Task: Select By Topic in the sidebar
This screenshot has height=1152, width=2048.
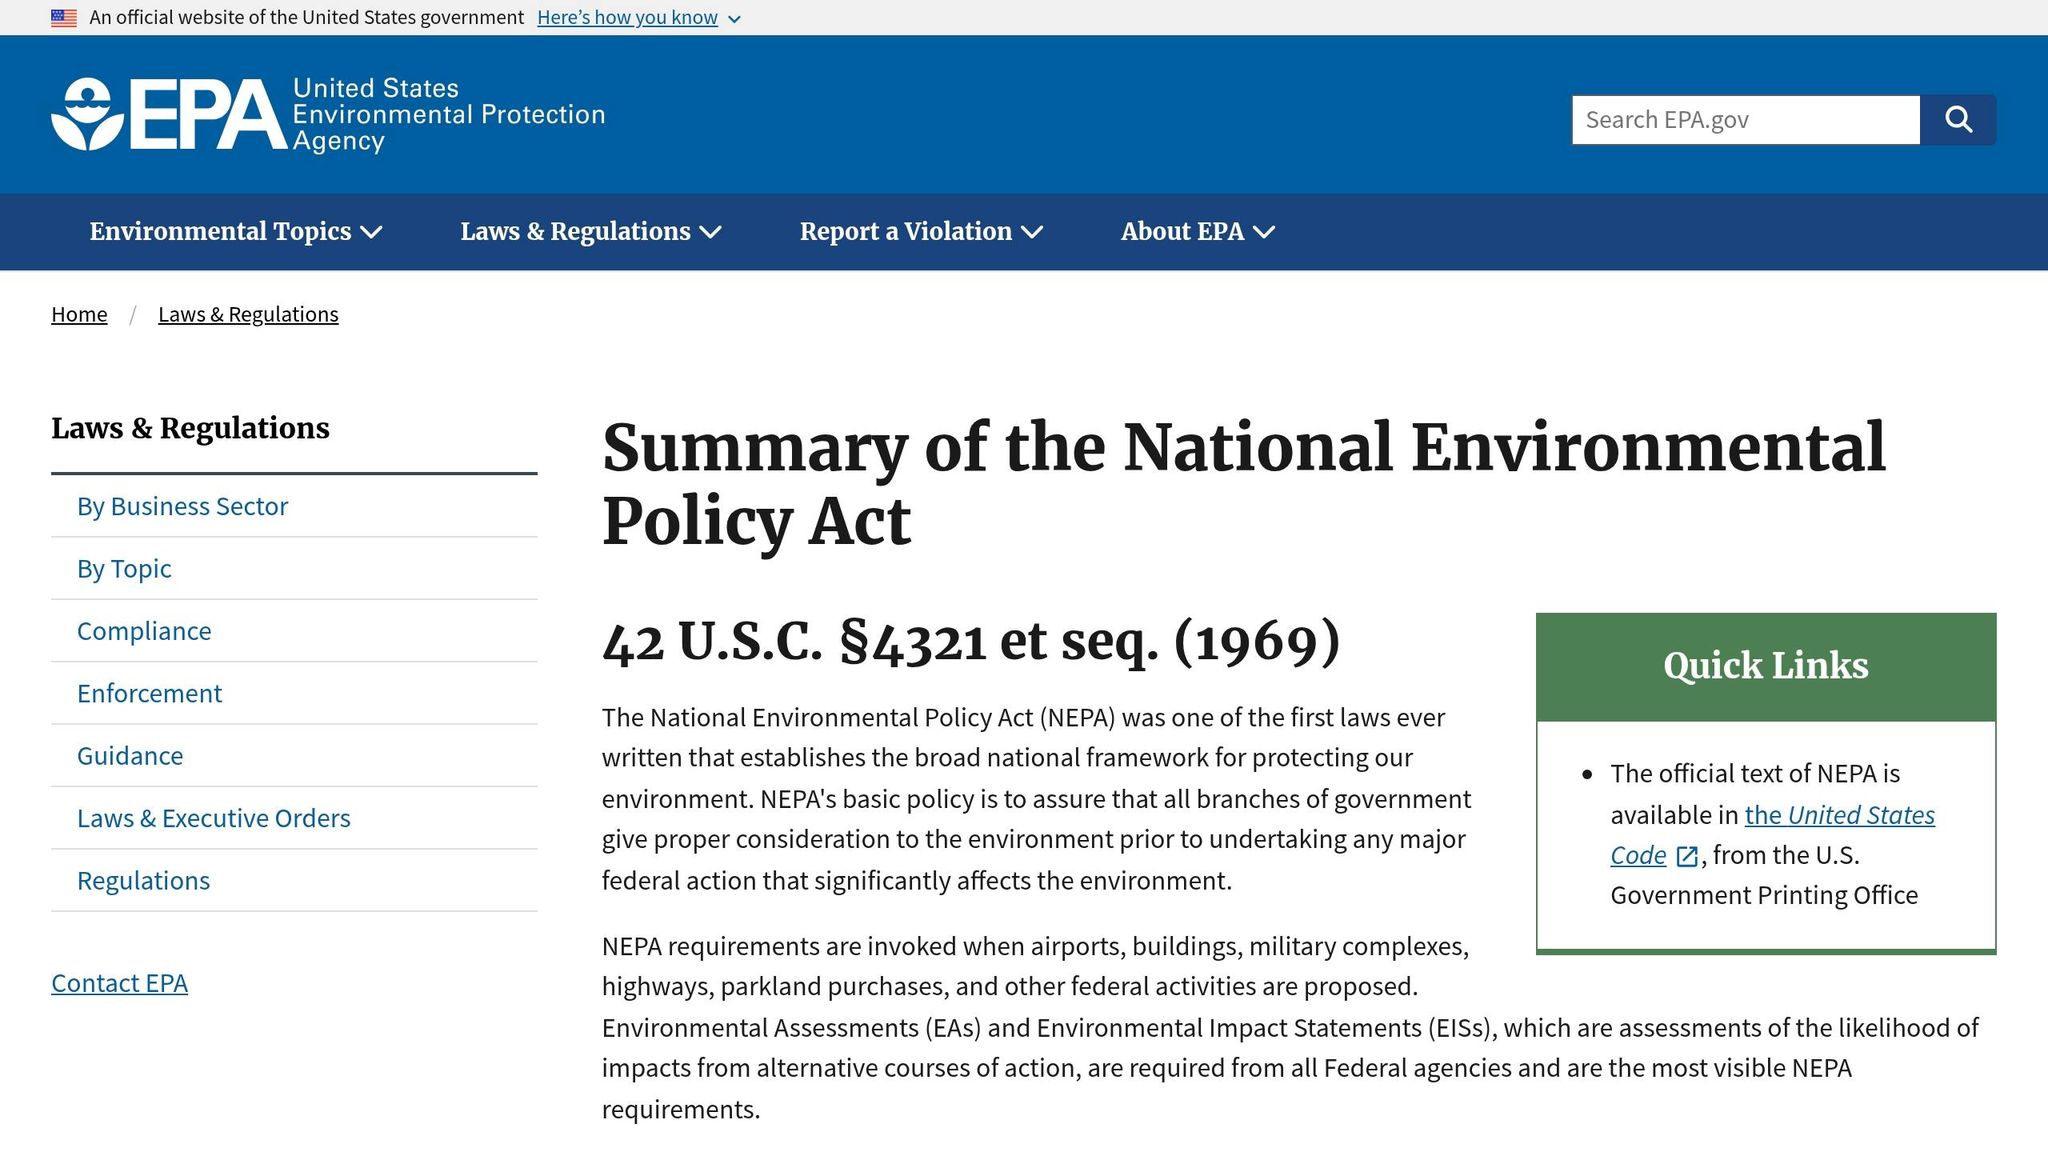Action: pyautogui.click(x=294, y=569)
